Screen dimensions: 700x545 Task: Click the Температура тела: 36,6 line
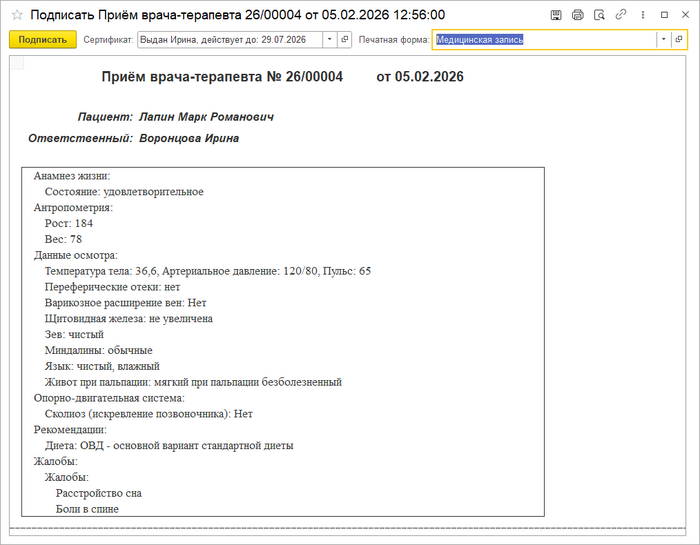tap(208, 271)
